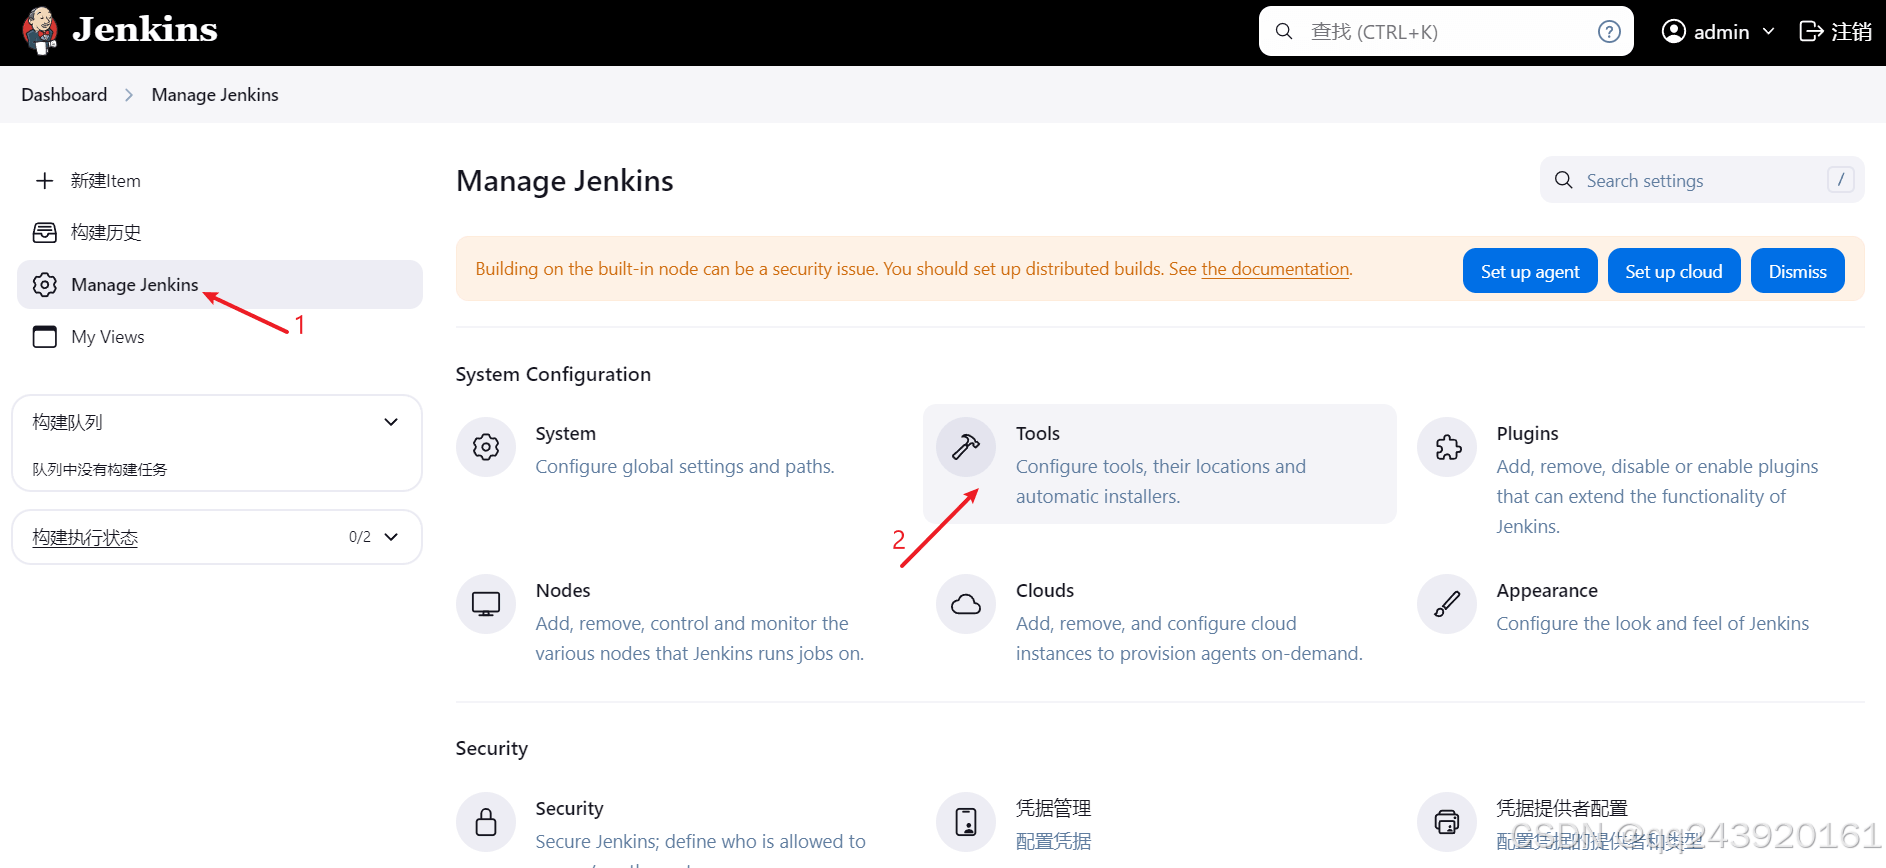The width and height of the screenshot is (1886, 868).
Task: Click the Search settings magnifier icon
Action: 1564,180
